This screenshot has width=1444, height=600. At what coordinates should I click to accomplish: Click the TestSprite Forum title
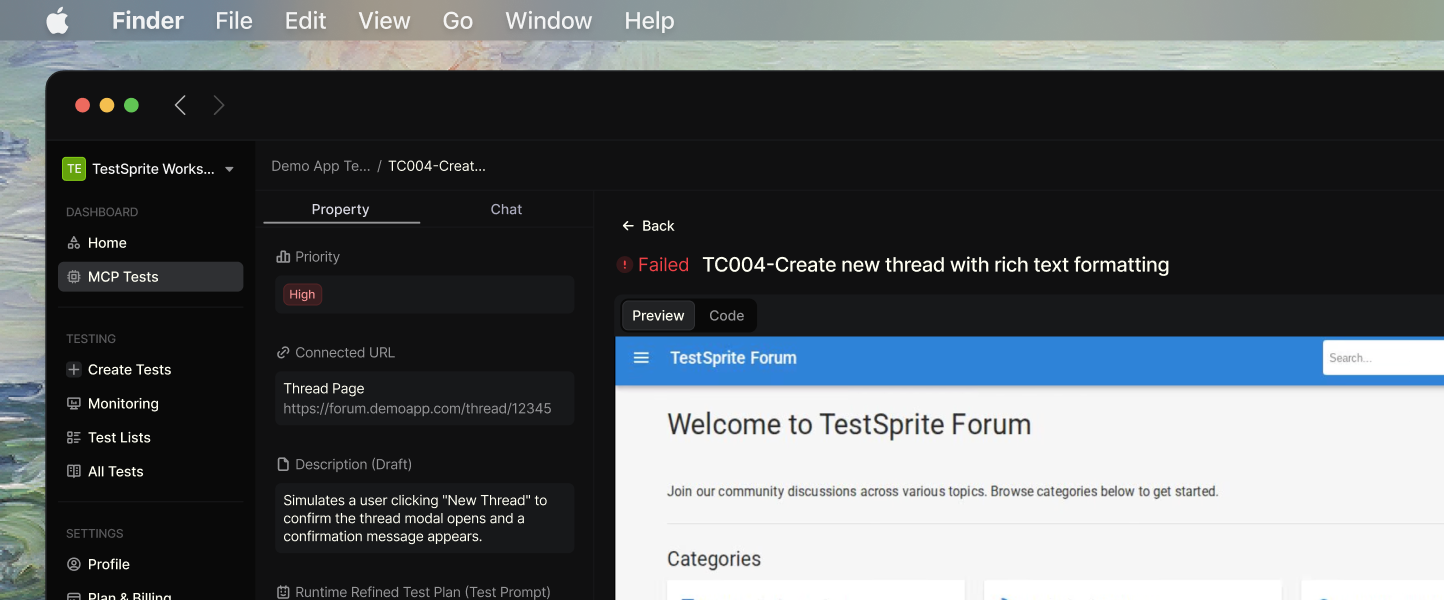coord(733,358)
